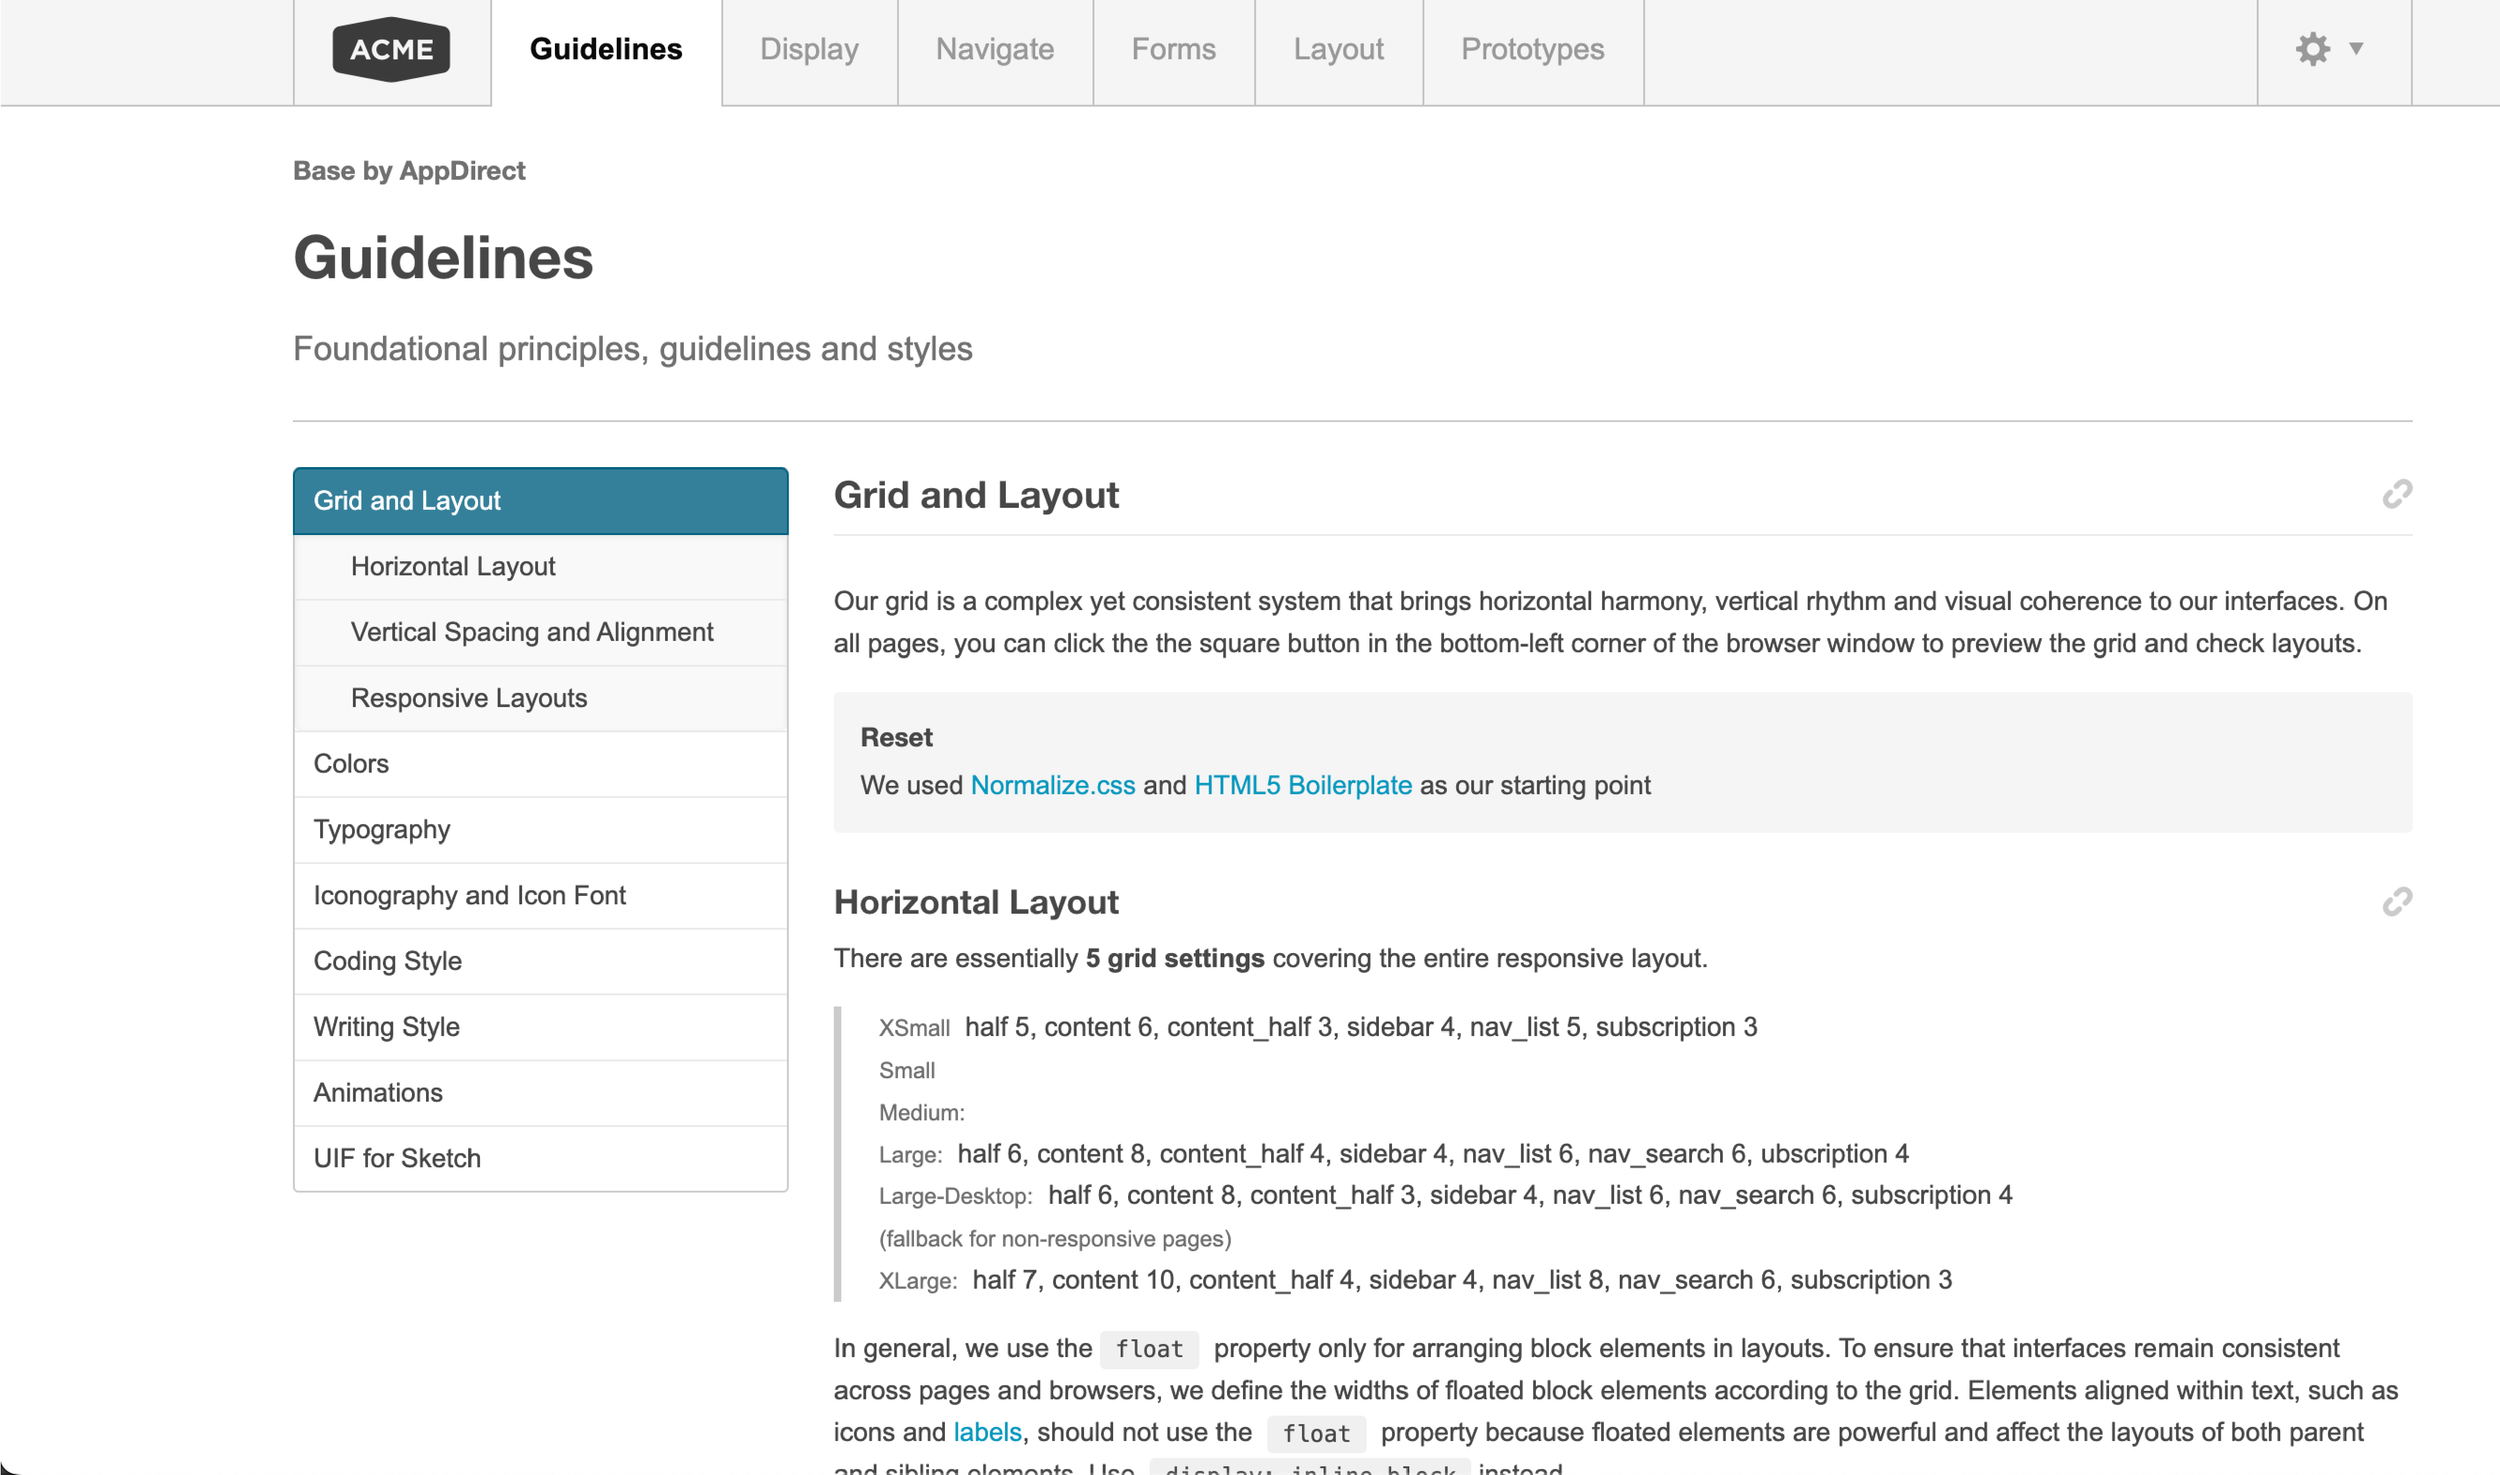Screen dimensions: 2500x1475
Task: Navigate to Colors section
Action: pyautogui.click(x=351, y=764)
